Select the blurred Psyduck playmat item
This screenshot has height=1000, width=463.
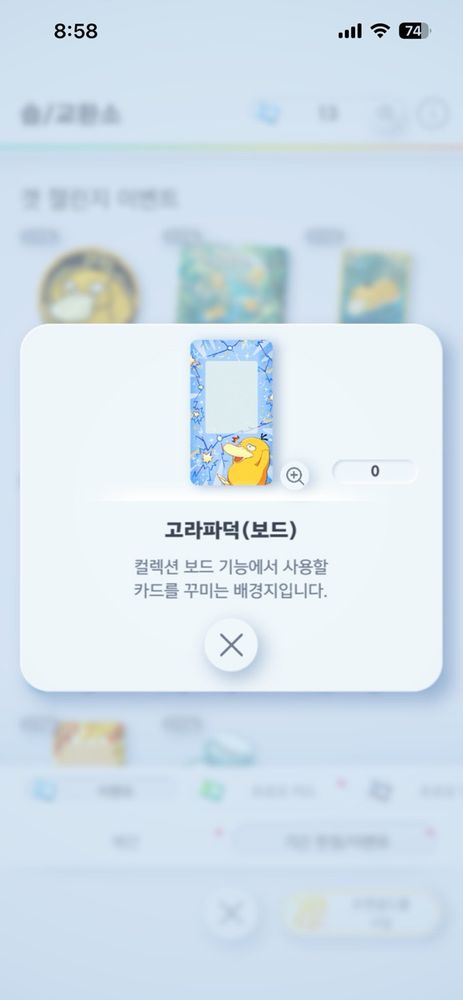232,284
